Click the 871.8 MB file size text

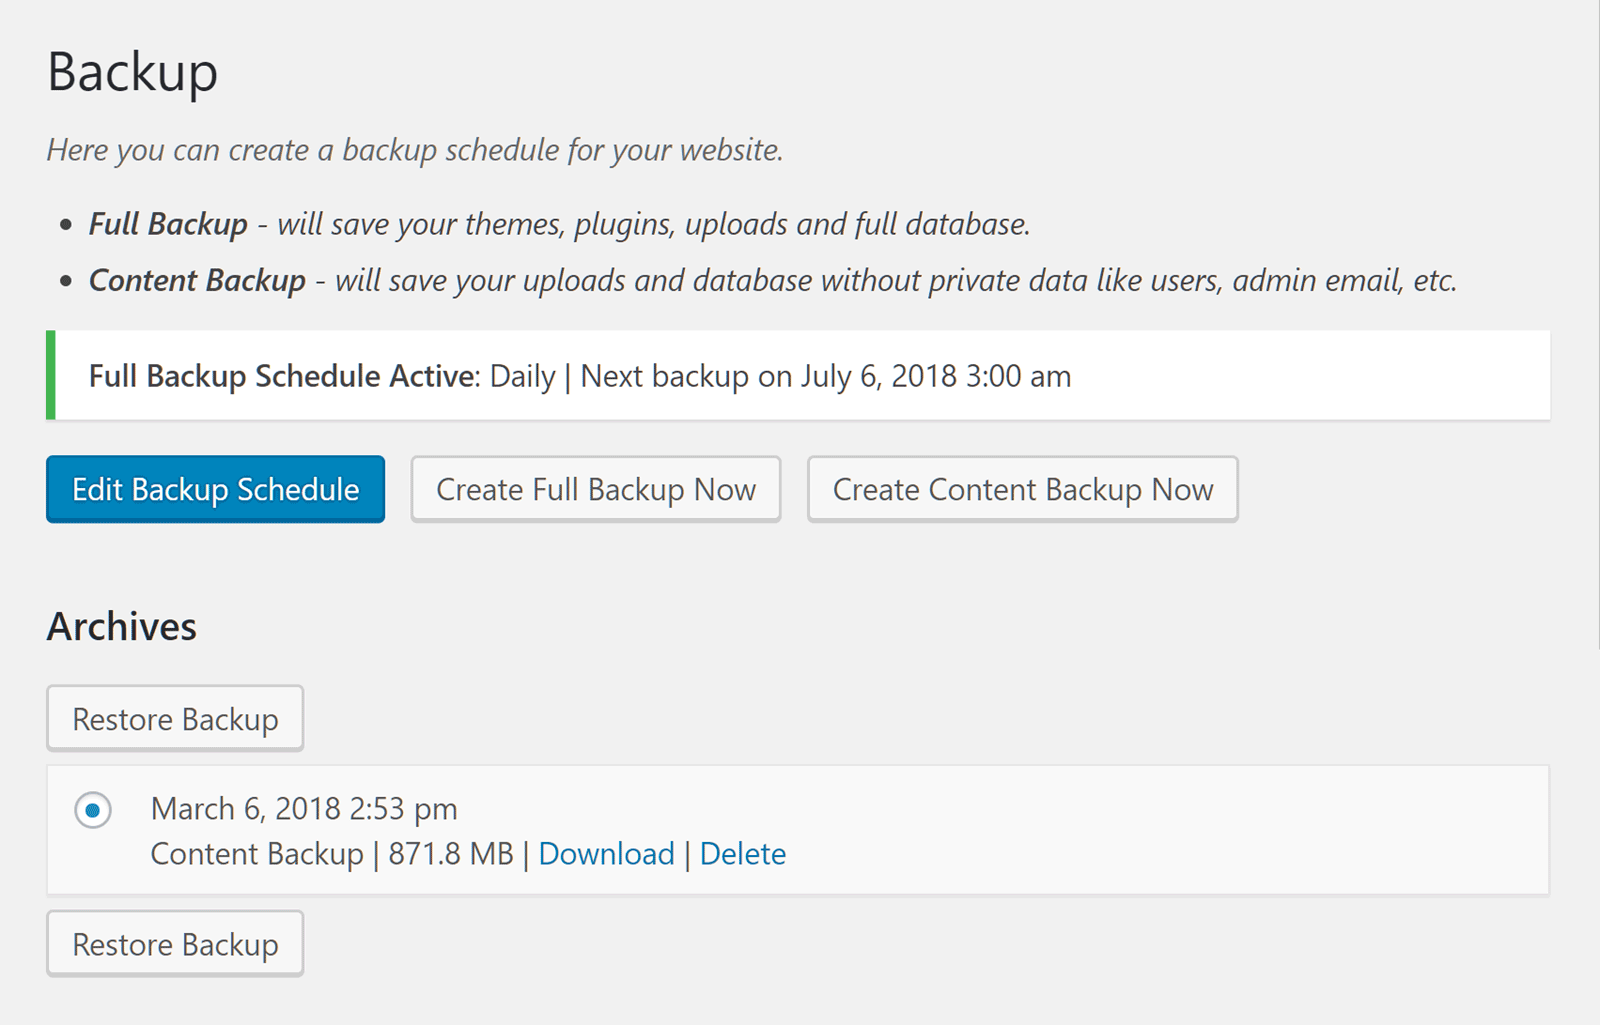tap(450, 854)
